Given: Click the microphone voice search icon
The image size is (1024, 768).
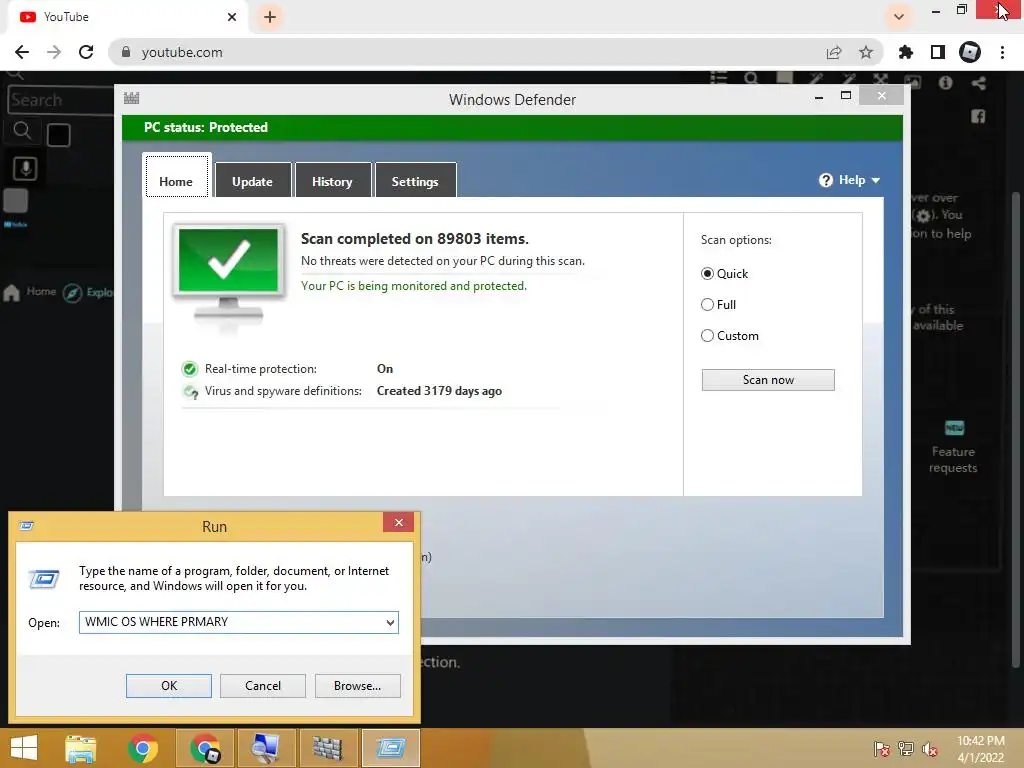Looking at the screenshot, I should click(x=25, y=168).
